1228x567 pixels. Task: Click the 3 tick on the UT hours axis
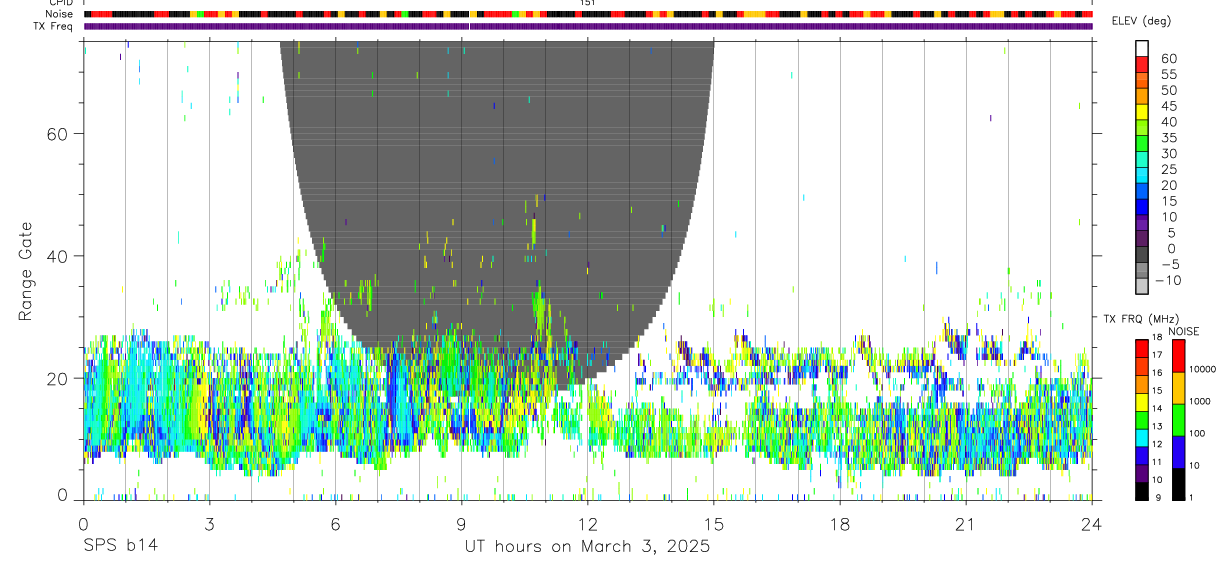[209, 524]
